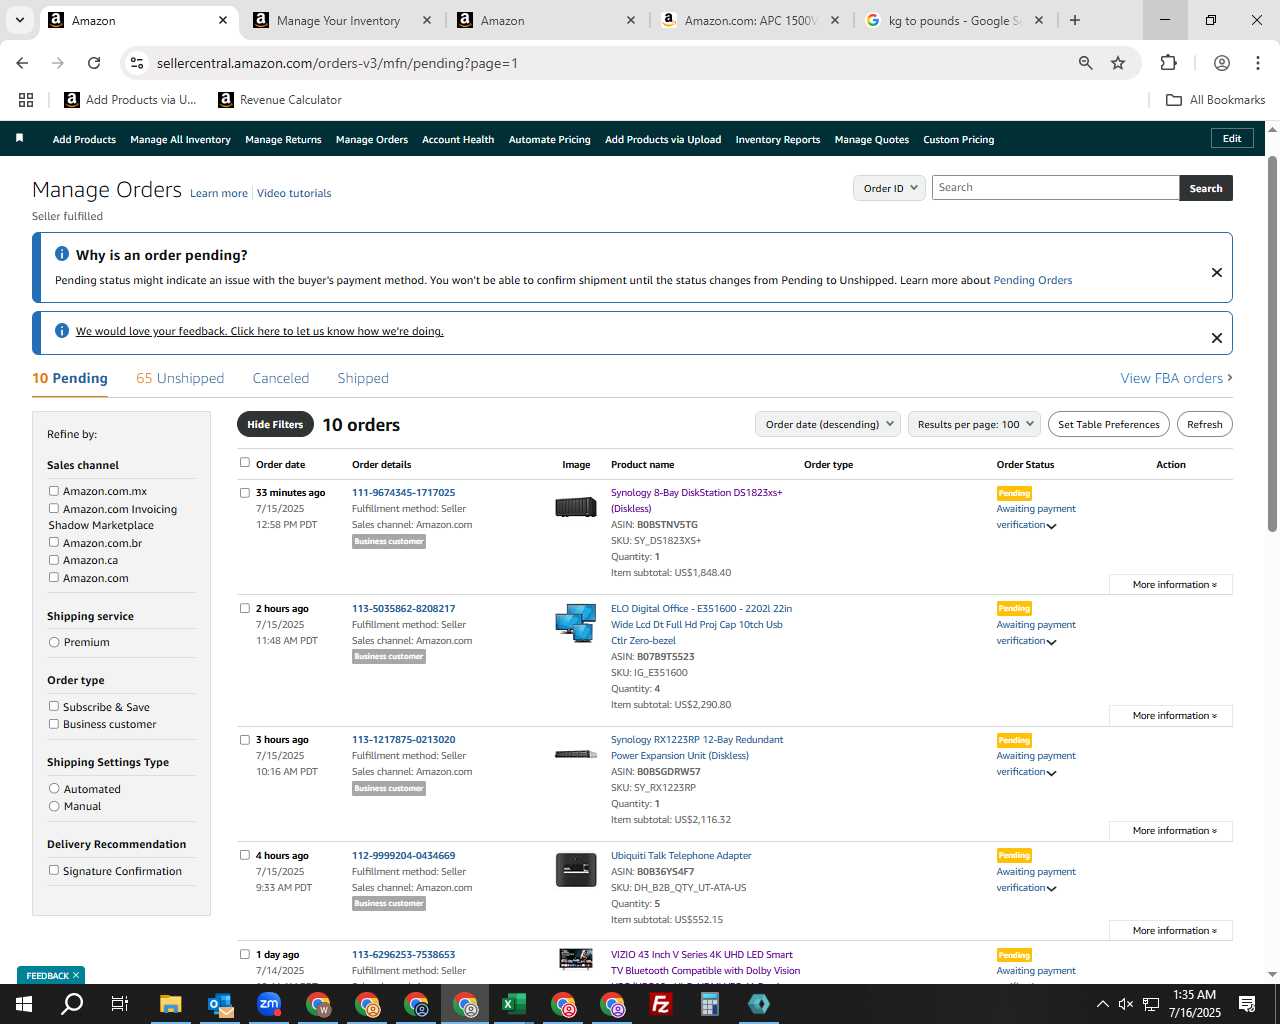This screenshot has height=1024, width=1280.
Task: Close the 'Why is an order pending?' banner
Action: [1217, 272]
